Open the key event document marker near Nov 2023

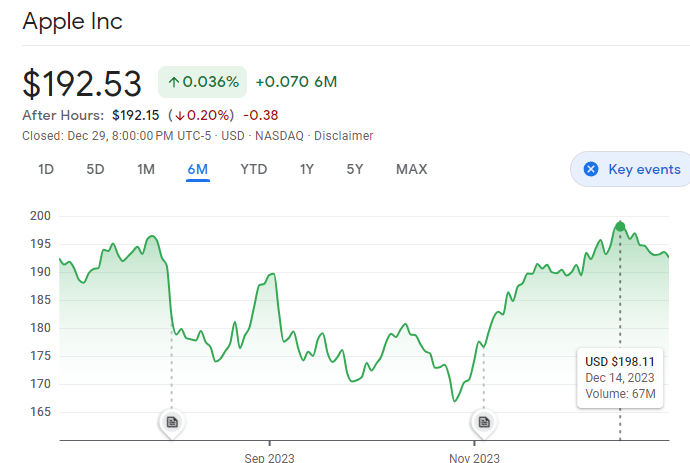(x=484, y=422)
